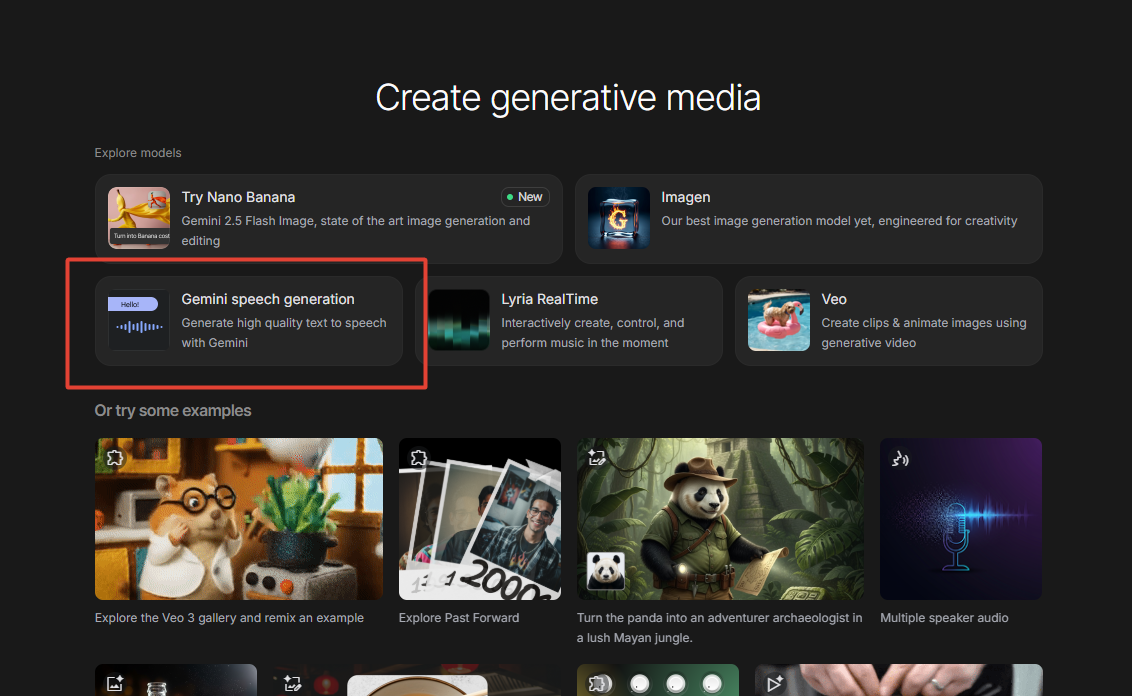Click the New badge on Nano Banana
Viewport: 1132px width, 696px height.
coord(525,197)
